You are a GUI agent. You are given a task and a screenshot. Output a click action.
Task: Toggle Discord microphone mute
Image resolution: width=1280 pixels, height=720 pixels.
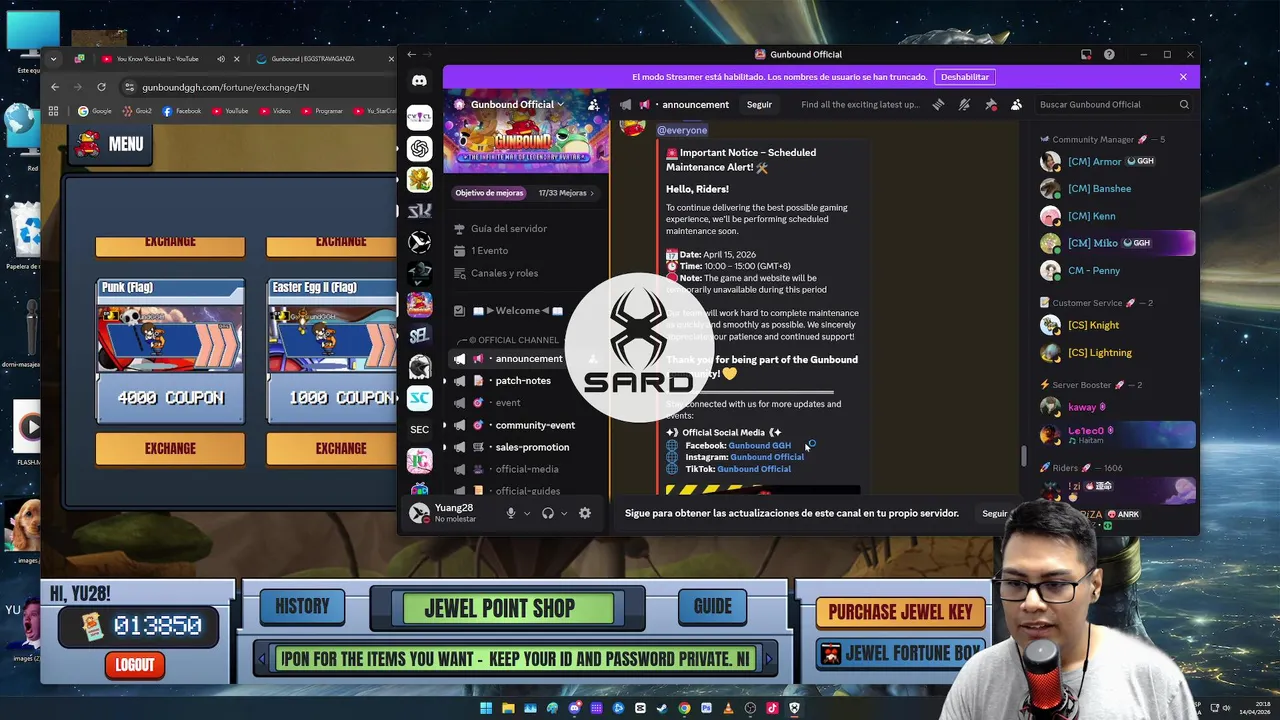pos(510,513)
